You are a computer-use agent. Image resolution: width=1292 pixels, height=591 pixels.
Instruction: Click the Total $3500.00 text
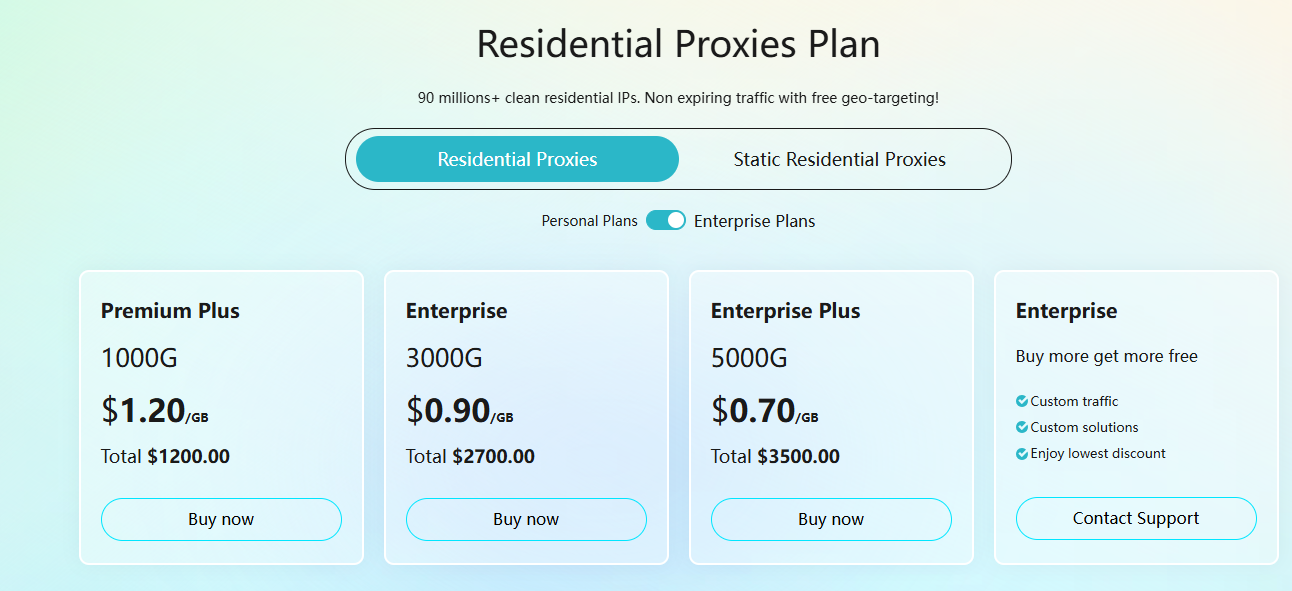pos(775,457)
